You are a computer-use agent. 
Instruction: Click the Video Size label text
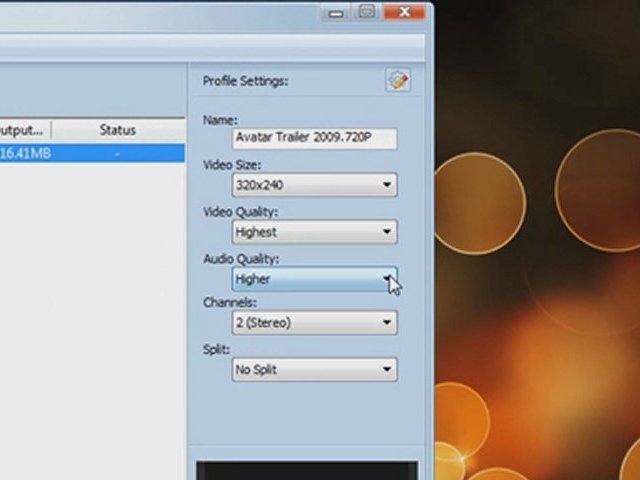point(231,166)
